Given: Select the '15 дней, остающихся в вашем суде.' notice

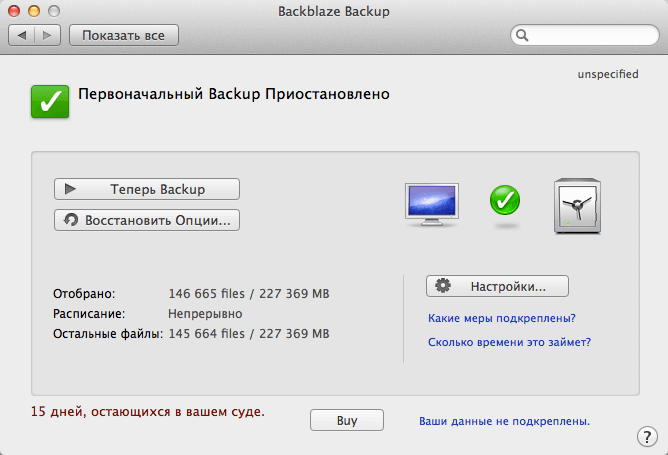Looking at the screenshot, I should tap(148, 412).
